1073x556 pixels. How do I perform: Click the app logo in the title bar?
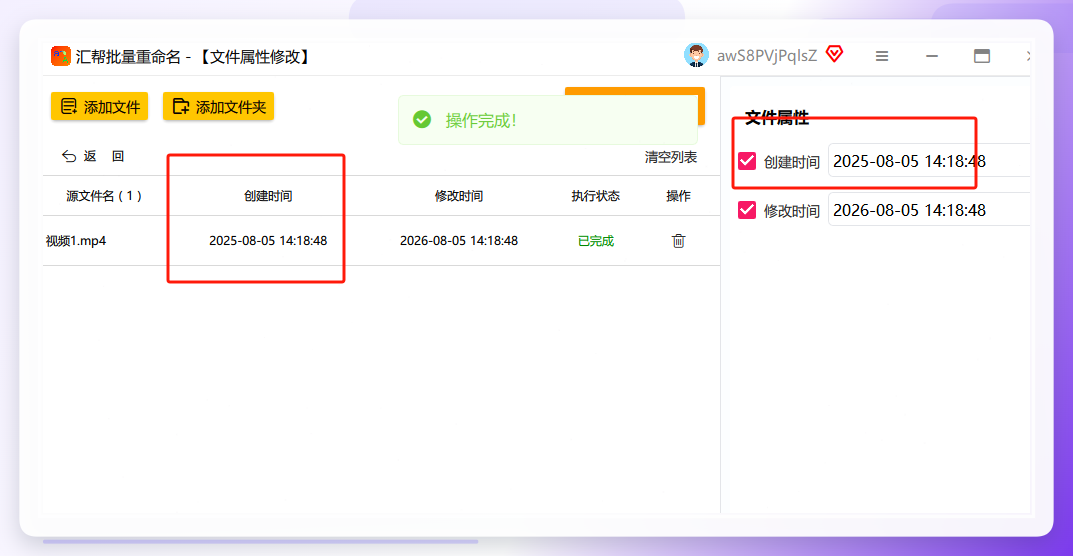point(61,56)
